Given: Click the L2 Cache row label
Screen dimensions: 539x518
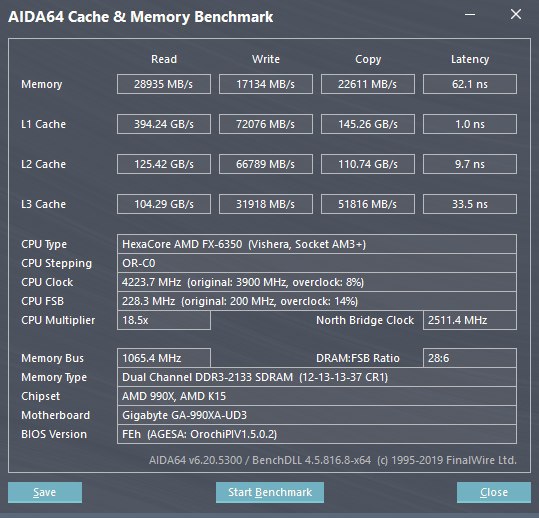Looking at the screenshot, I should click(x=43, y=164).
